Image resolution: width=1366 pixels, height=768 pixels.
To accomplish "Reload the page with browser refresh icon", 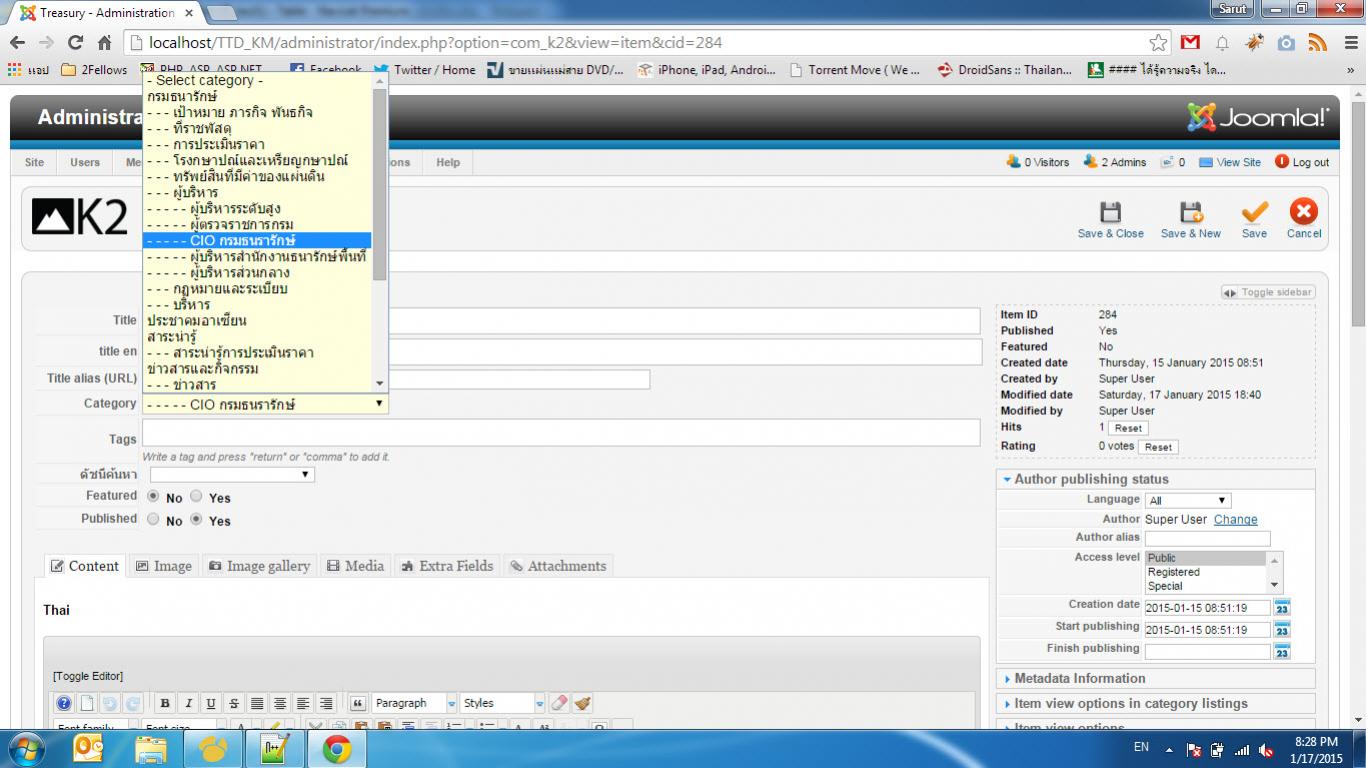I will pyautogui.click(x=75, y=43).
